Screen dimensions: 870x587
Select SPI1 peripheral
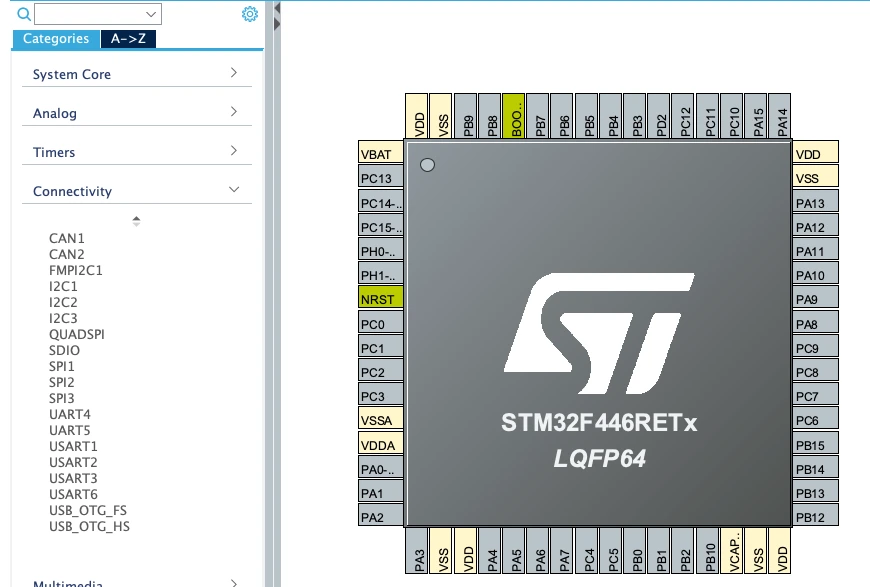coord(62,366)
